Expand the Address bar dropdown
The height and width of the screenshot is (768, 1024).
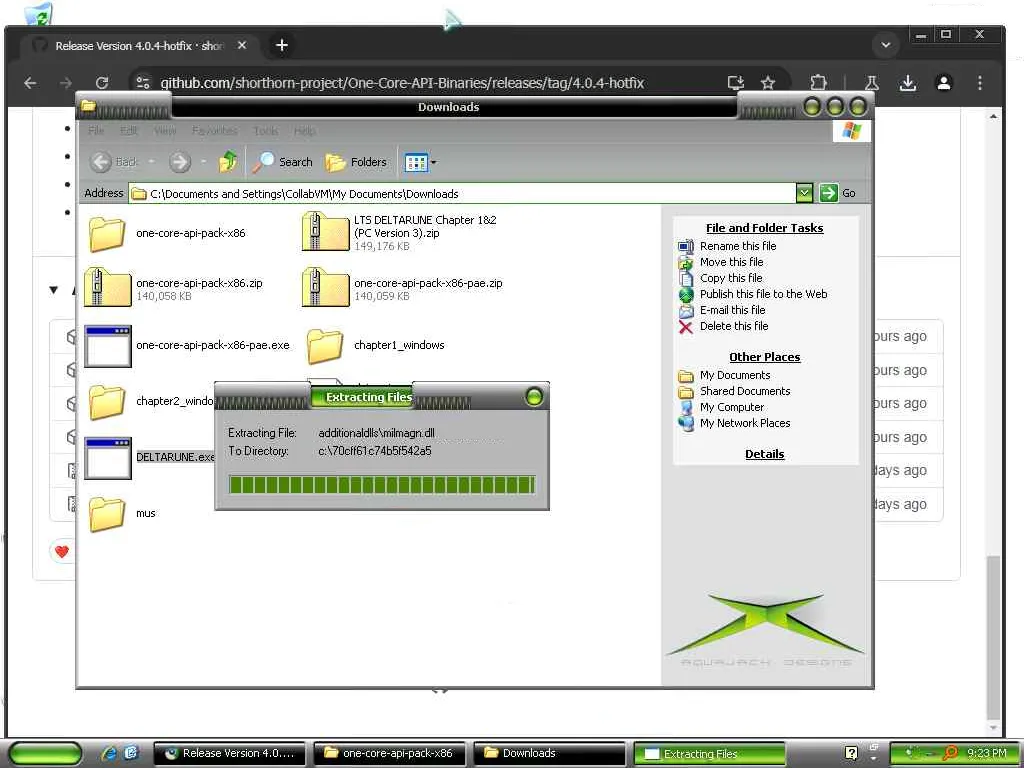(804, 193)
